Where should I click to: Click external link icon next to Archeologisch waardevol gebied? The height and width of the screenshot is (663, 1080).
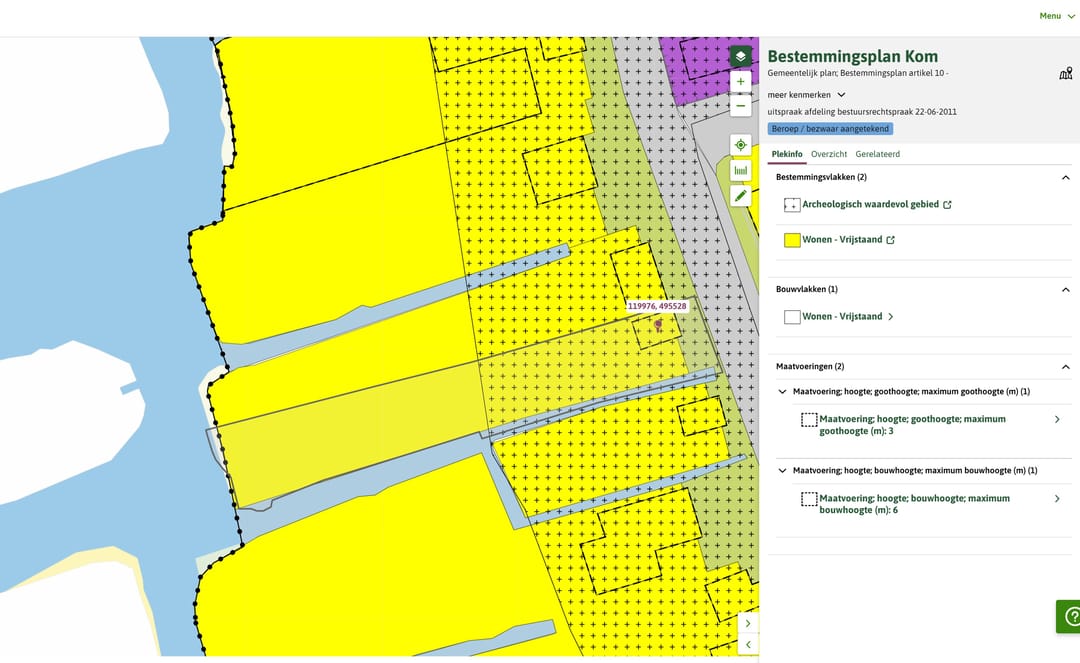[947, 205]
